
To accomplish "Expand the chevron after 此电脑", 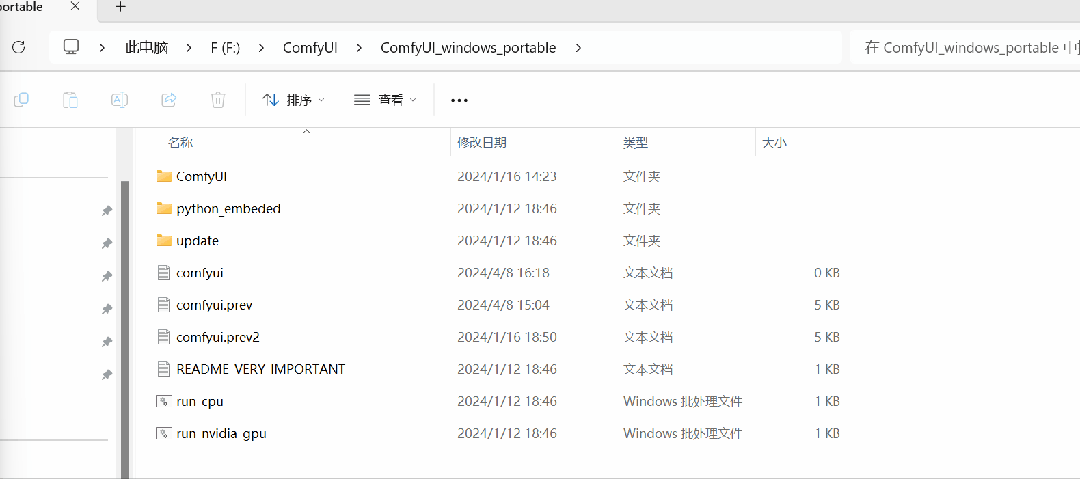I will 189,48.
